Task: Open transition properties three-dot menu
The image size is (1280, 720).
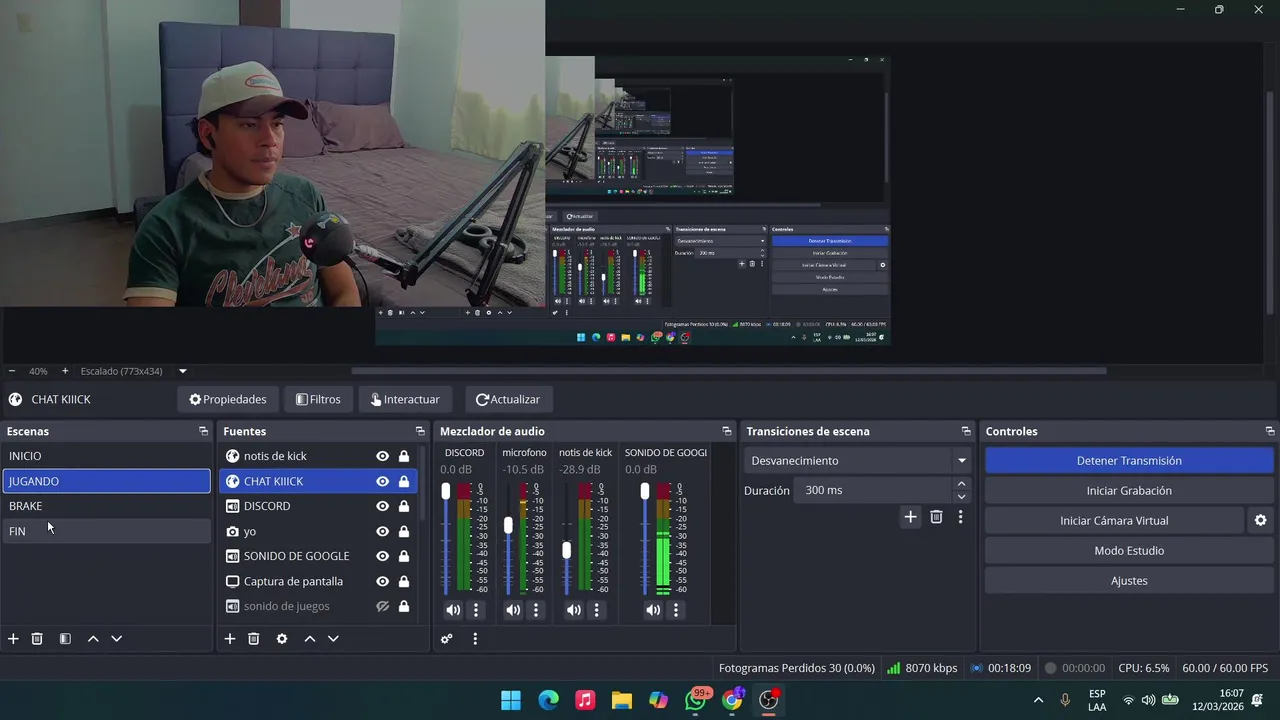Action: (x=960, y=517)
